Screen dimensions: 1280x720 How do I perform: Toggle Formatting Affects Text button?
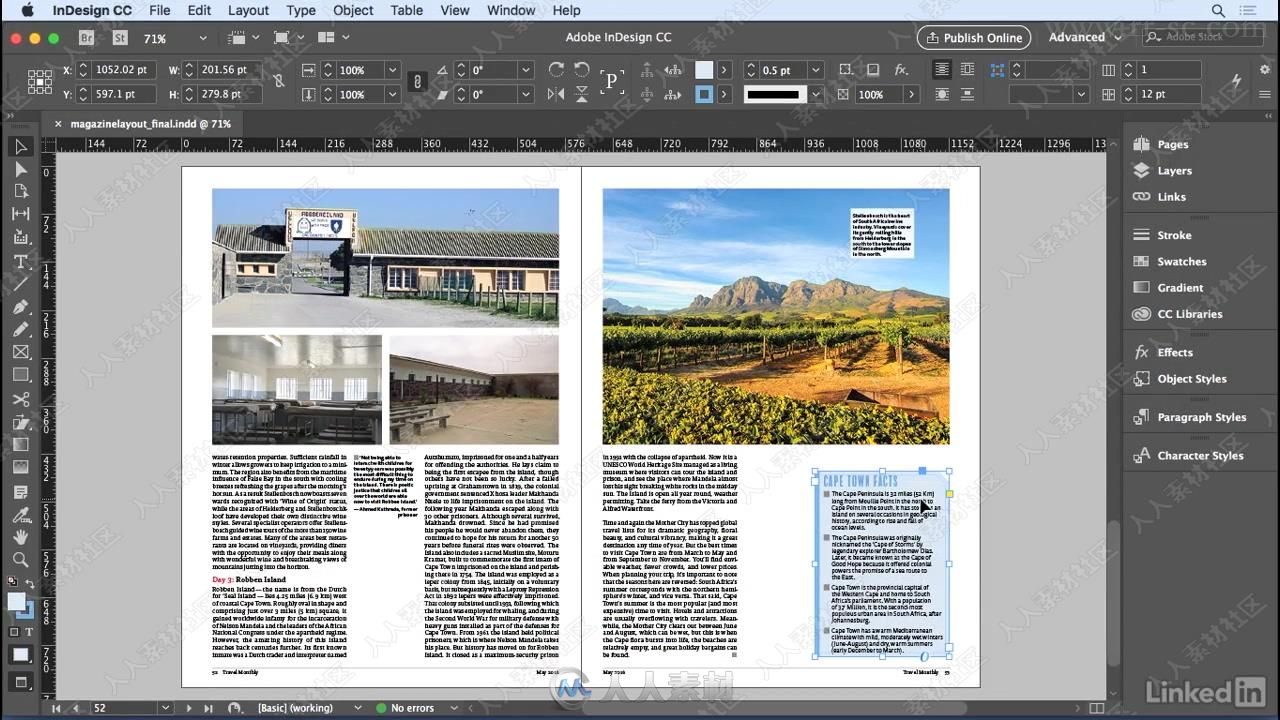[29, 632]
